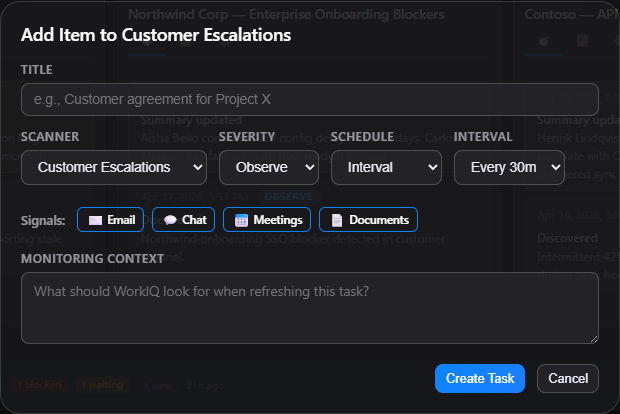
Task: Open the Schedule dropdown set to Interval
Action: coord(386,167)
